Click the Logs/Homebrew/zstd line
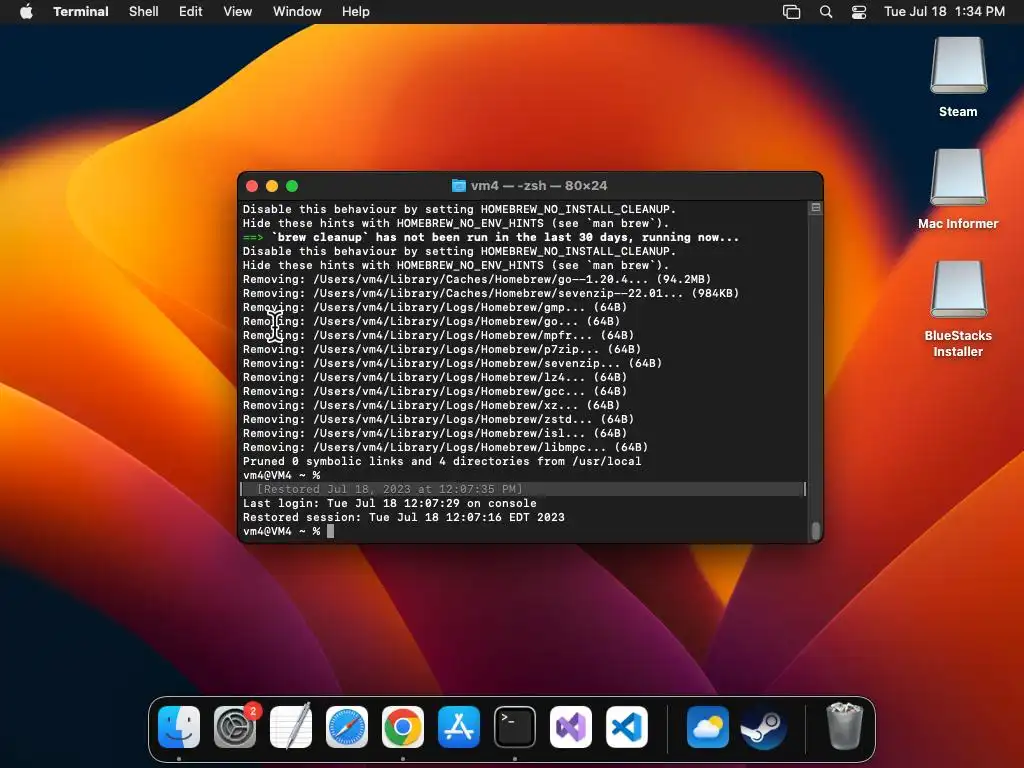Image resolution: width=1024 pixels, height=768 pixels. tap(438, 420)
